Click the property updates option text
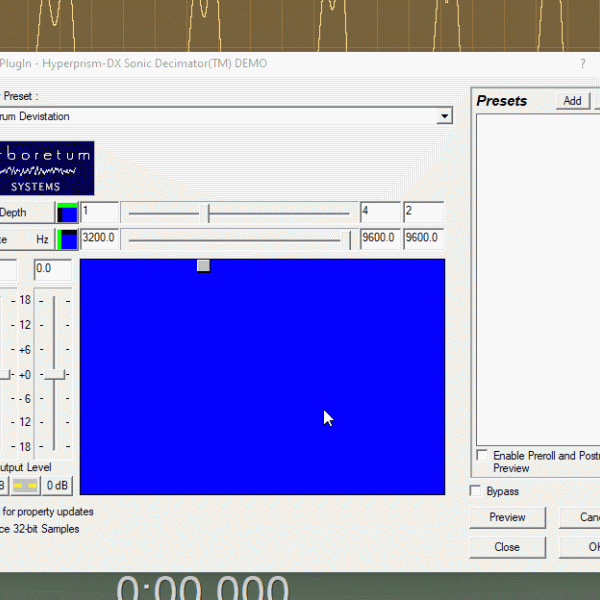This screenshot has height=600, width=600. (x=48, y=512)
